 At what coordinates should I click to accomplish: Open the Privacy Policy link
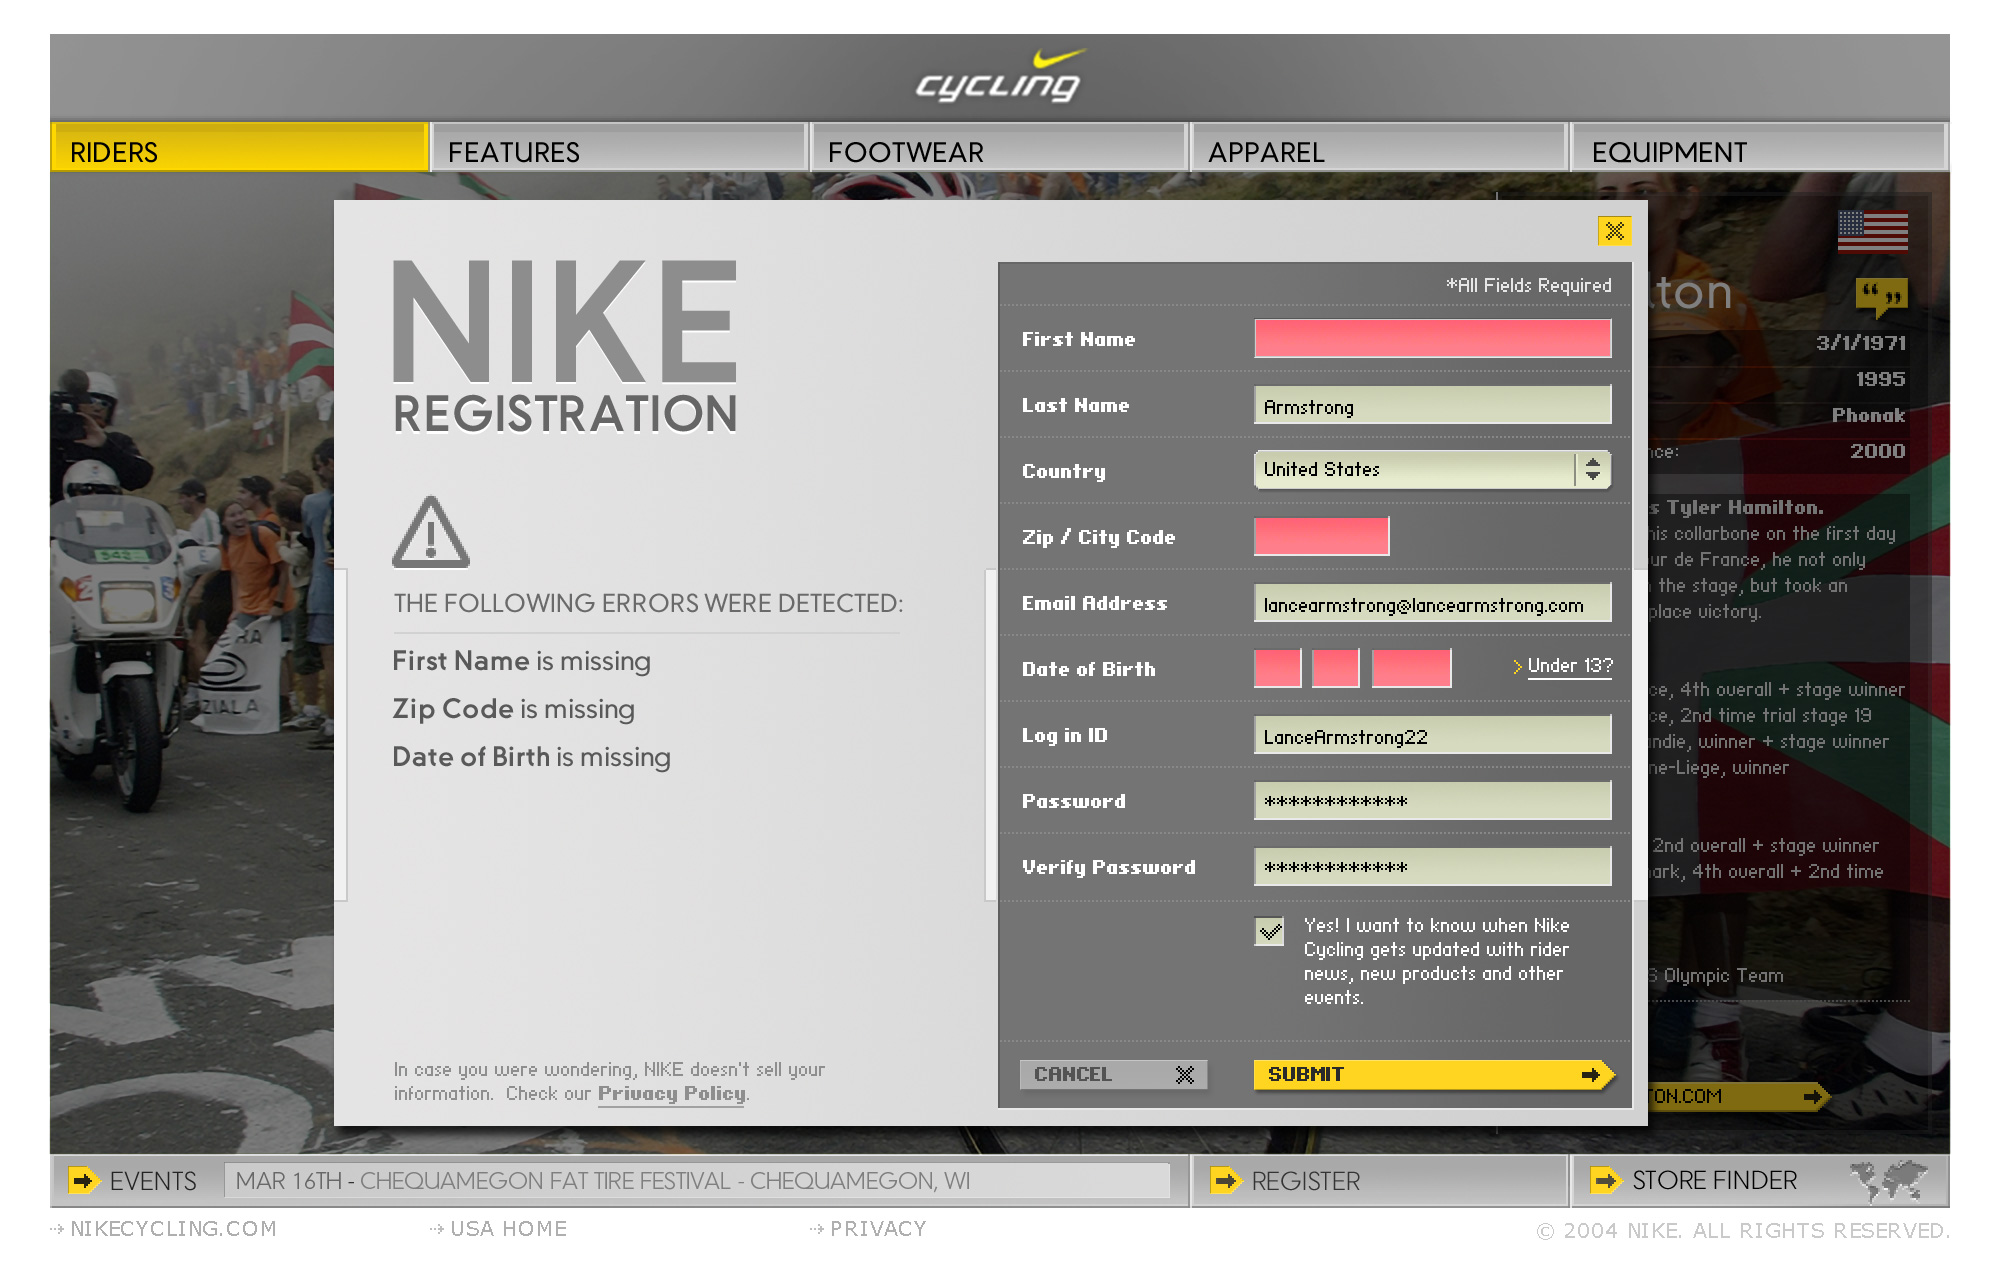672,1094
